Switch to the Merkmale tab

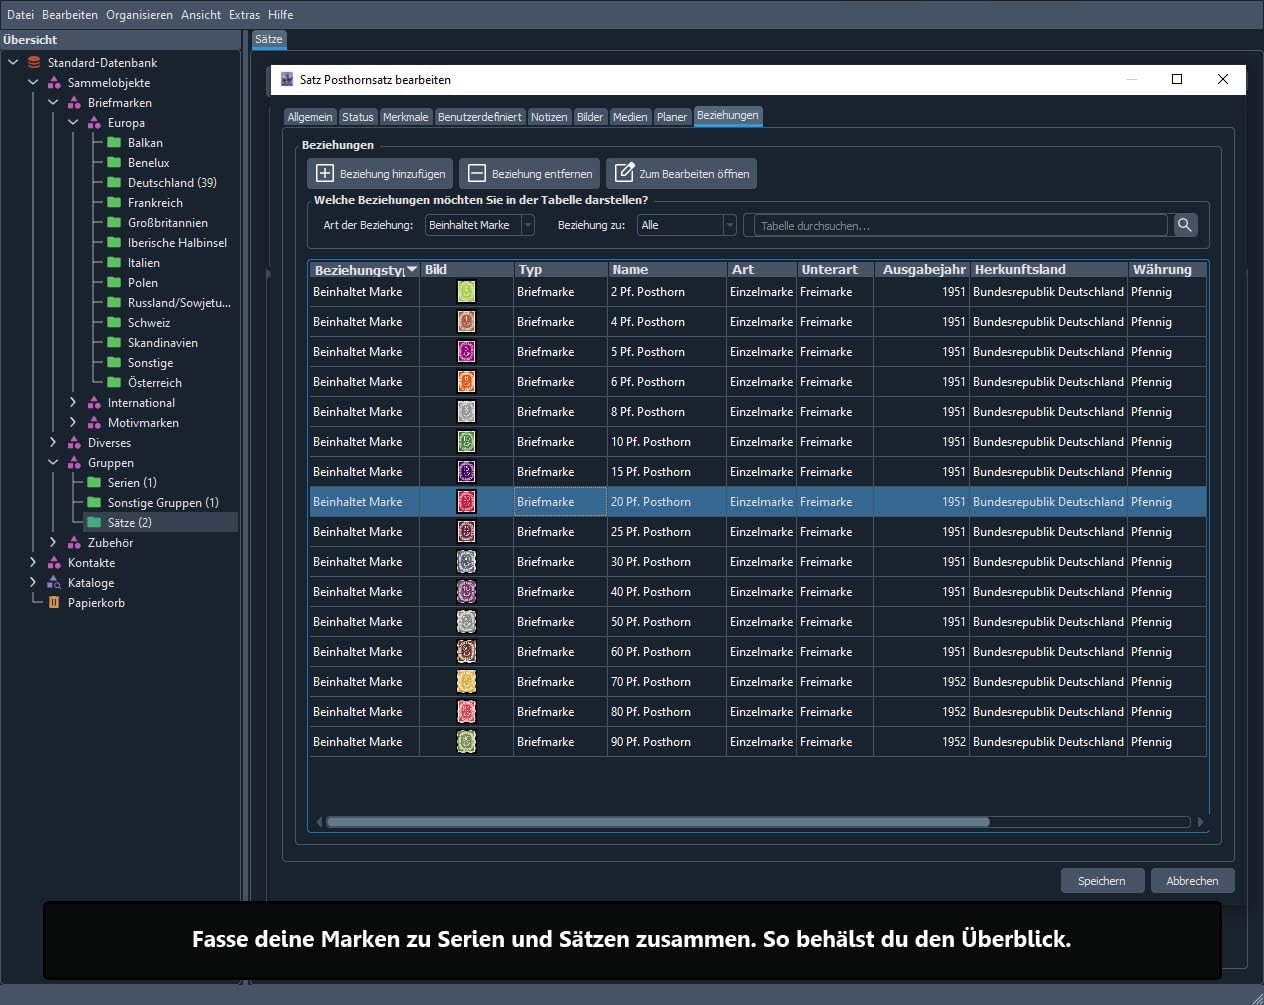[x=405, y=117]
